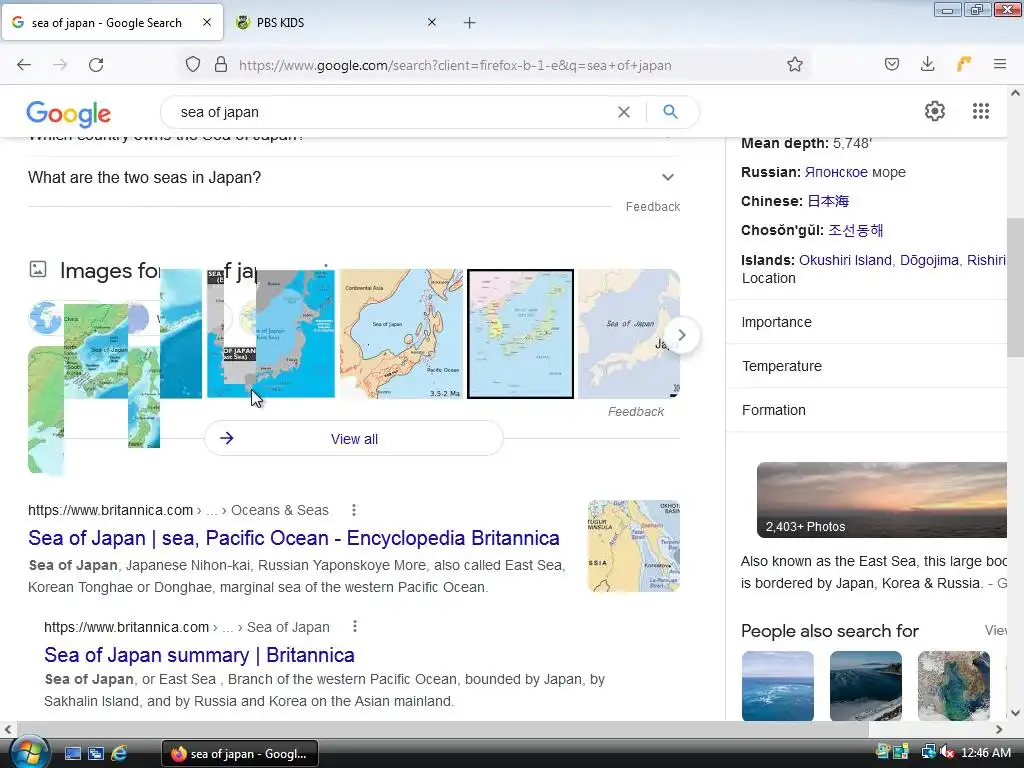Click the Switch between windows icon
Image resolution: width=1024 pixels, height=768 pixels.
(96, 754)
